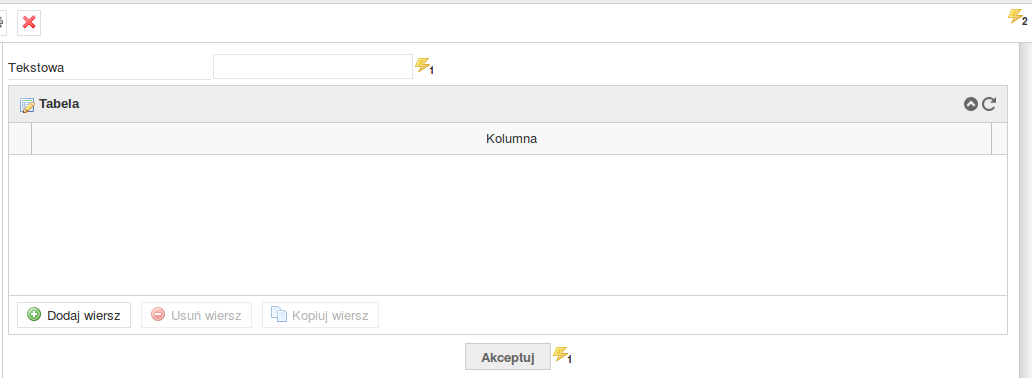Click the Tabela edit-table icon
Viewport: 1032px width, 378px height.
click(27, 105)
